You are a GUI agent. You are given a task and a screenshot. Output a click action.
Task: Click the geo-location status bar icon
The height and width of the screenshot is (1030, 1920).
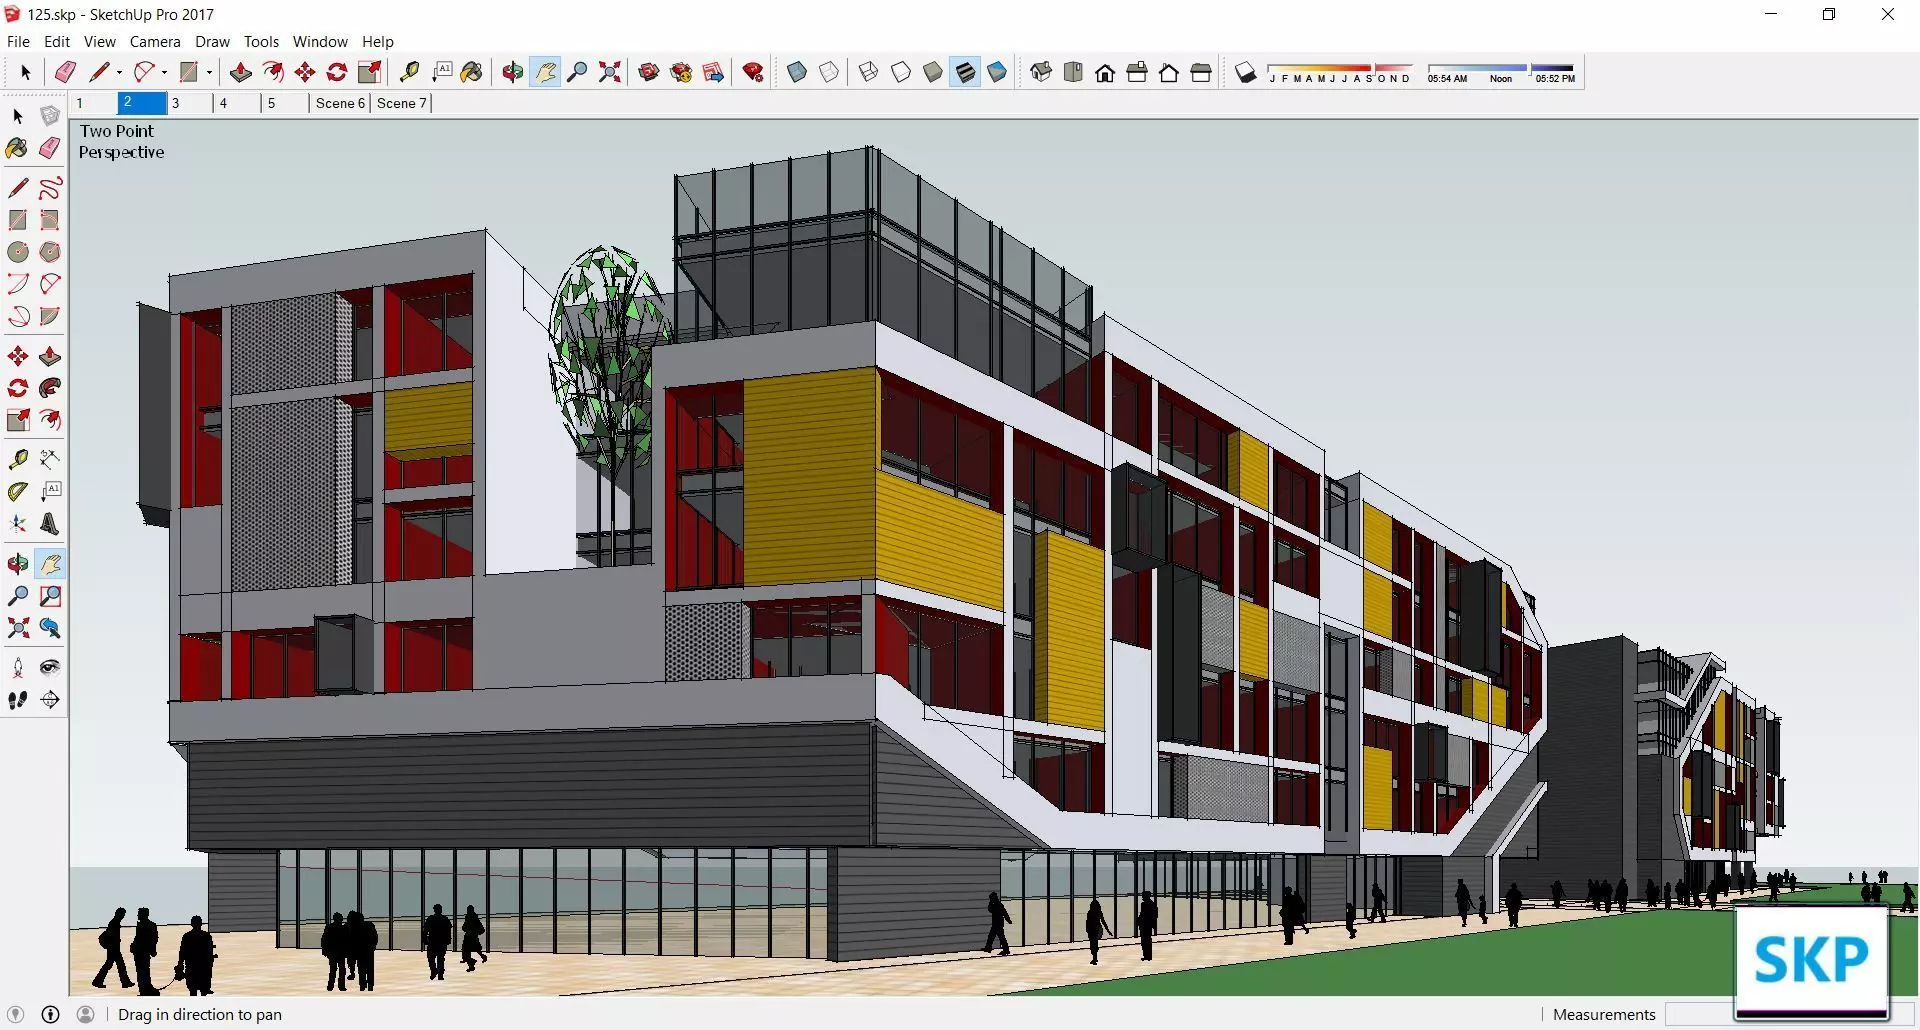coord(15,1014)
